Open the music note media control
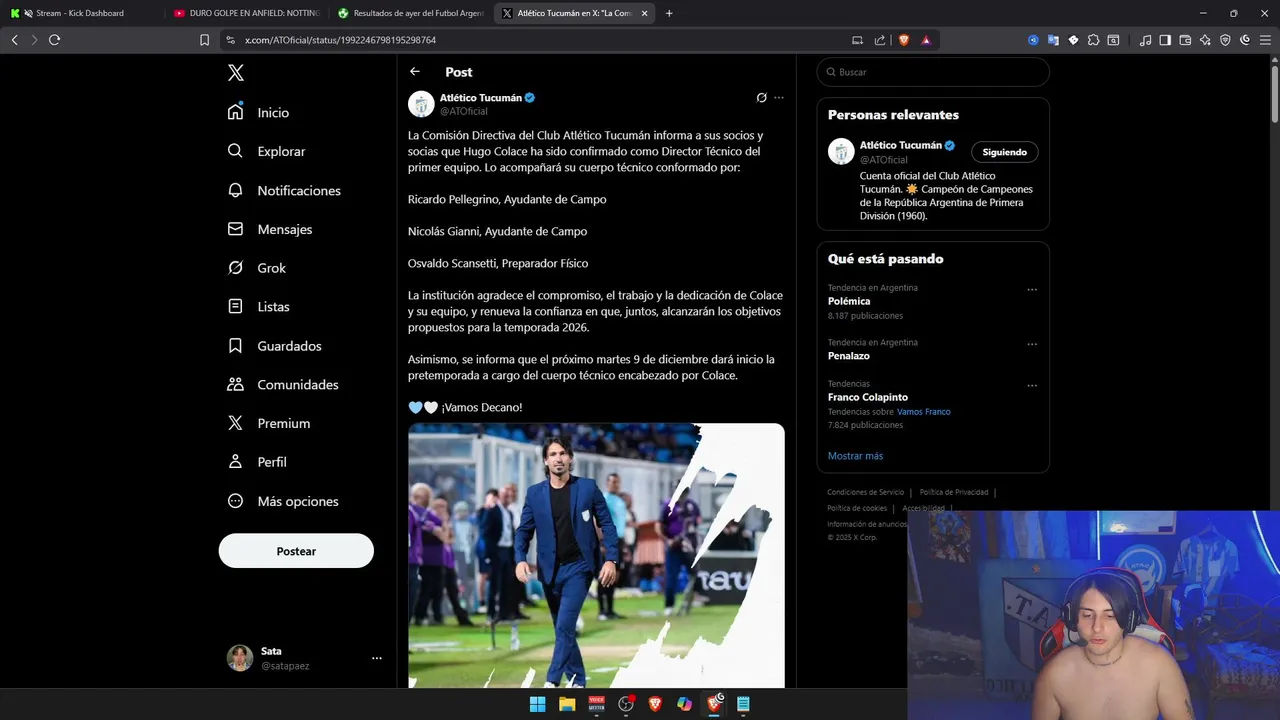Image resolution: width=1280 pixels, height=720 pixels. pos(1146,40)
